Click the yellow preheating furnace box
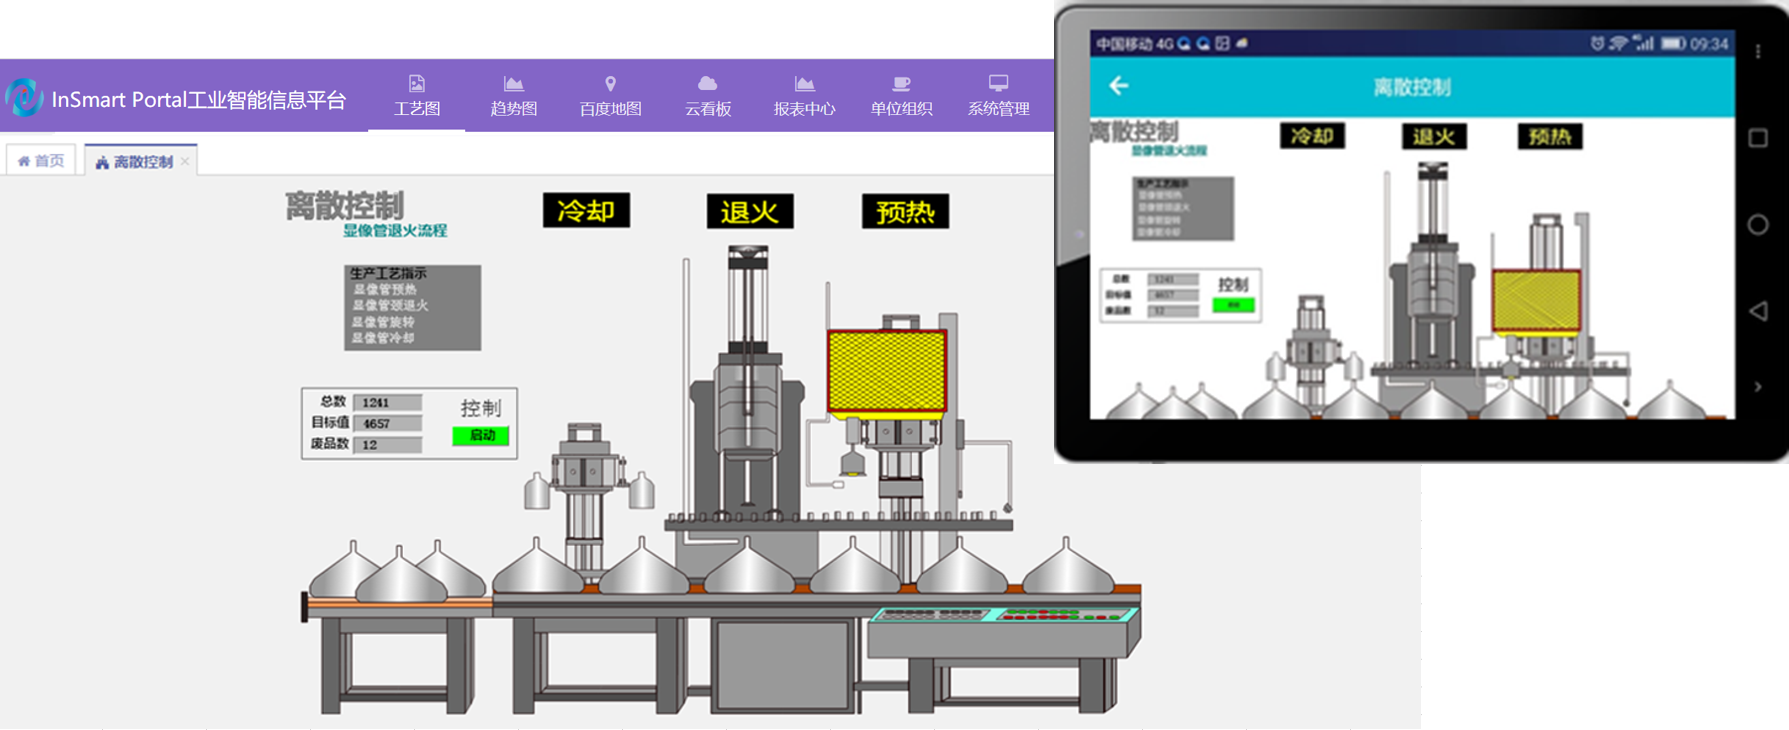This screenshot has height=730, width=1789. 887,371
